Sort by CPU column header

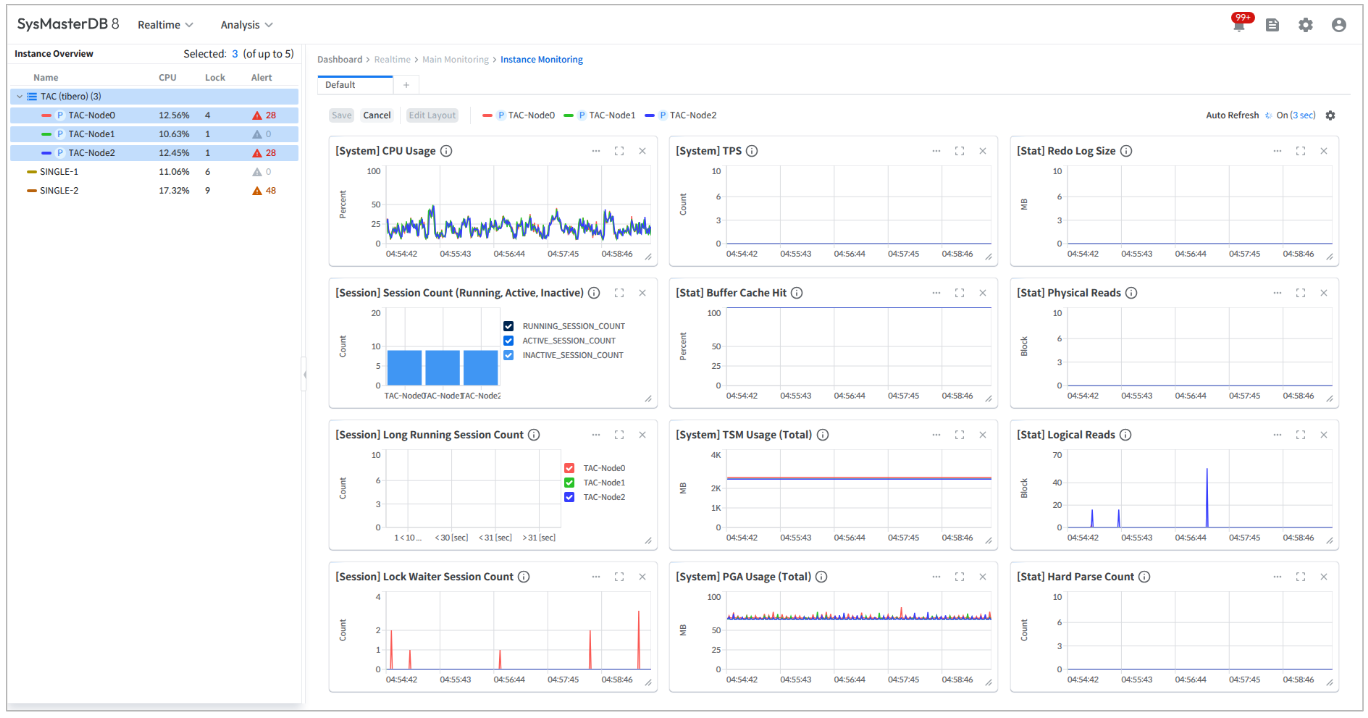click(167, 77)
